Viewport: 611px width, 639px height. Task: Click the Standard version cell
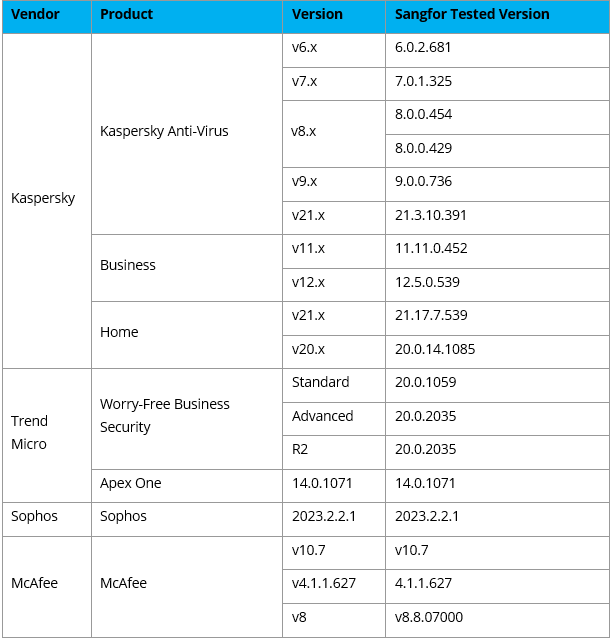[x=320, y=382]
